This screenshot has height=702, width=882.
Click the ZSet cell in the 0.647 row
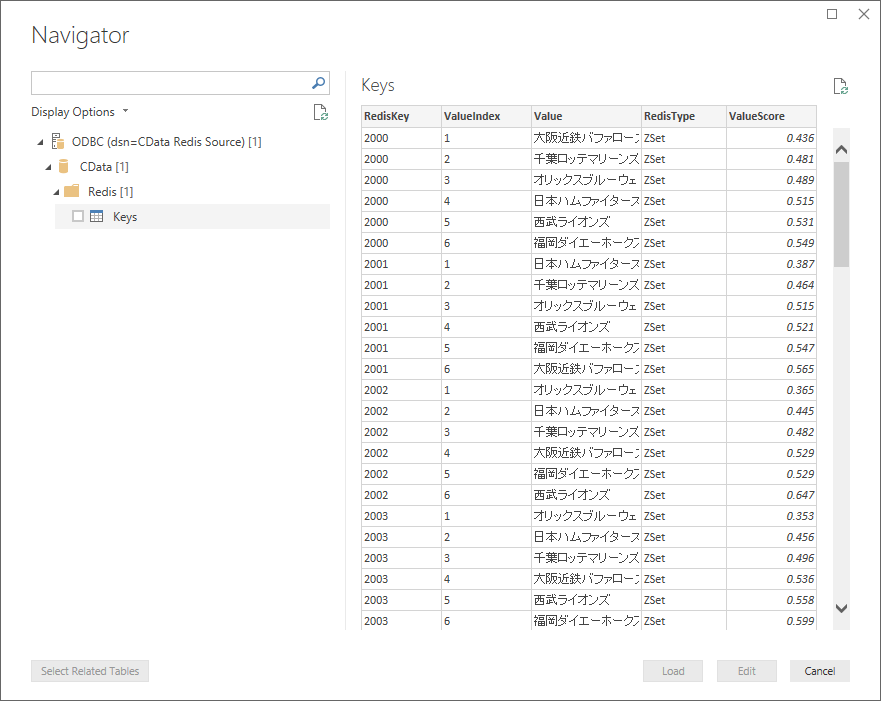683,495
